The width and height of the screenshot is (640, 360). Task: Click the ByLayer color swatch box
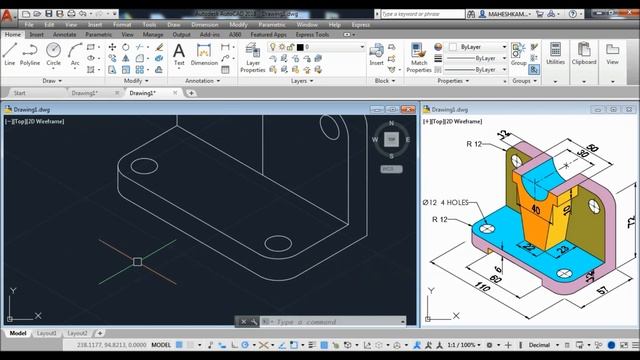point(453,47)
